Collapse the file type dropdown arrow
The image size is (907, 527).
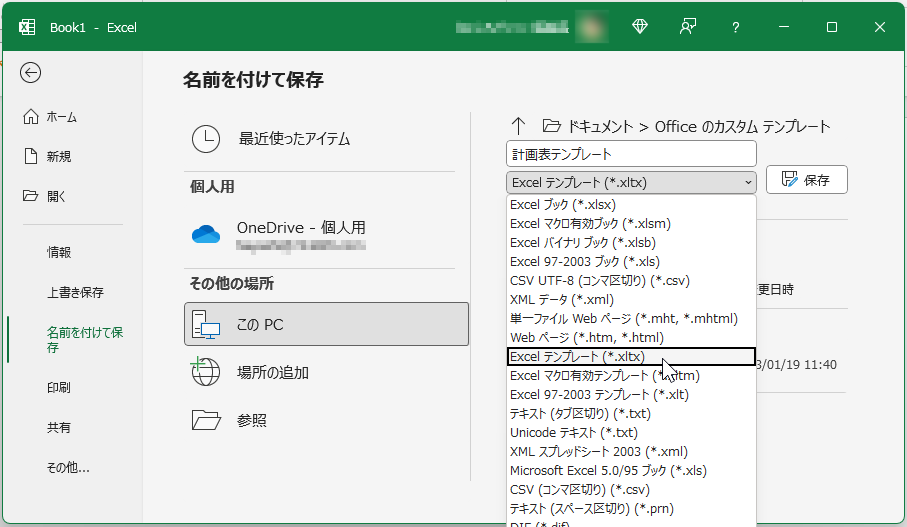(x=747, y=182)
